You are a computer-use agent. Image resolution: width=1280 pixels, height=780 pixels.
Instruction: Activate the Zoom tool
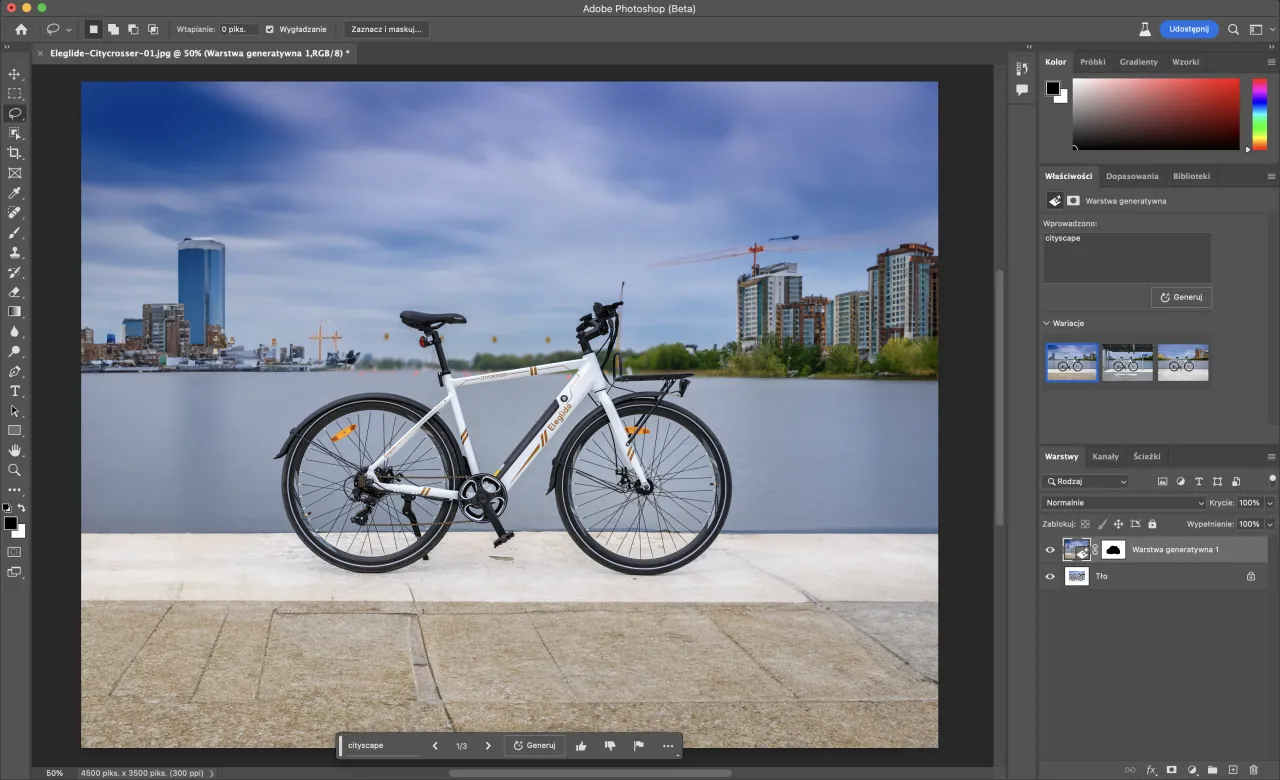(15, 470)
